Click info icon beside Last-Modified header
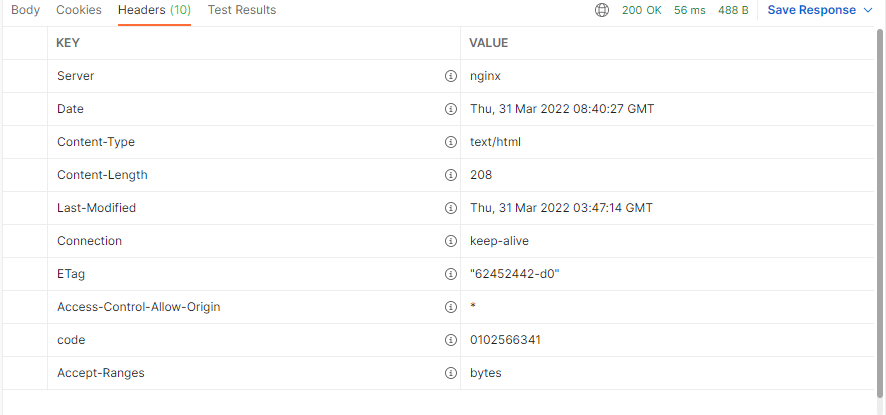886x415 pixels. tap(450, 208)
